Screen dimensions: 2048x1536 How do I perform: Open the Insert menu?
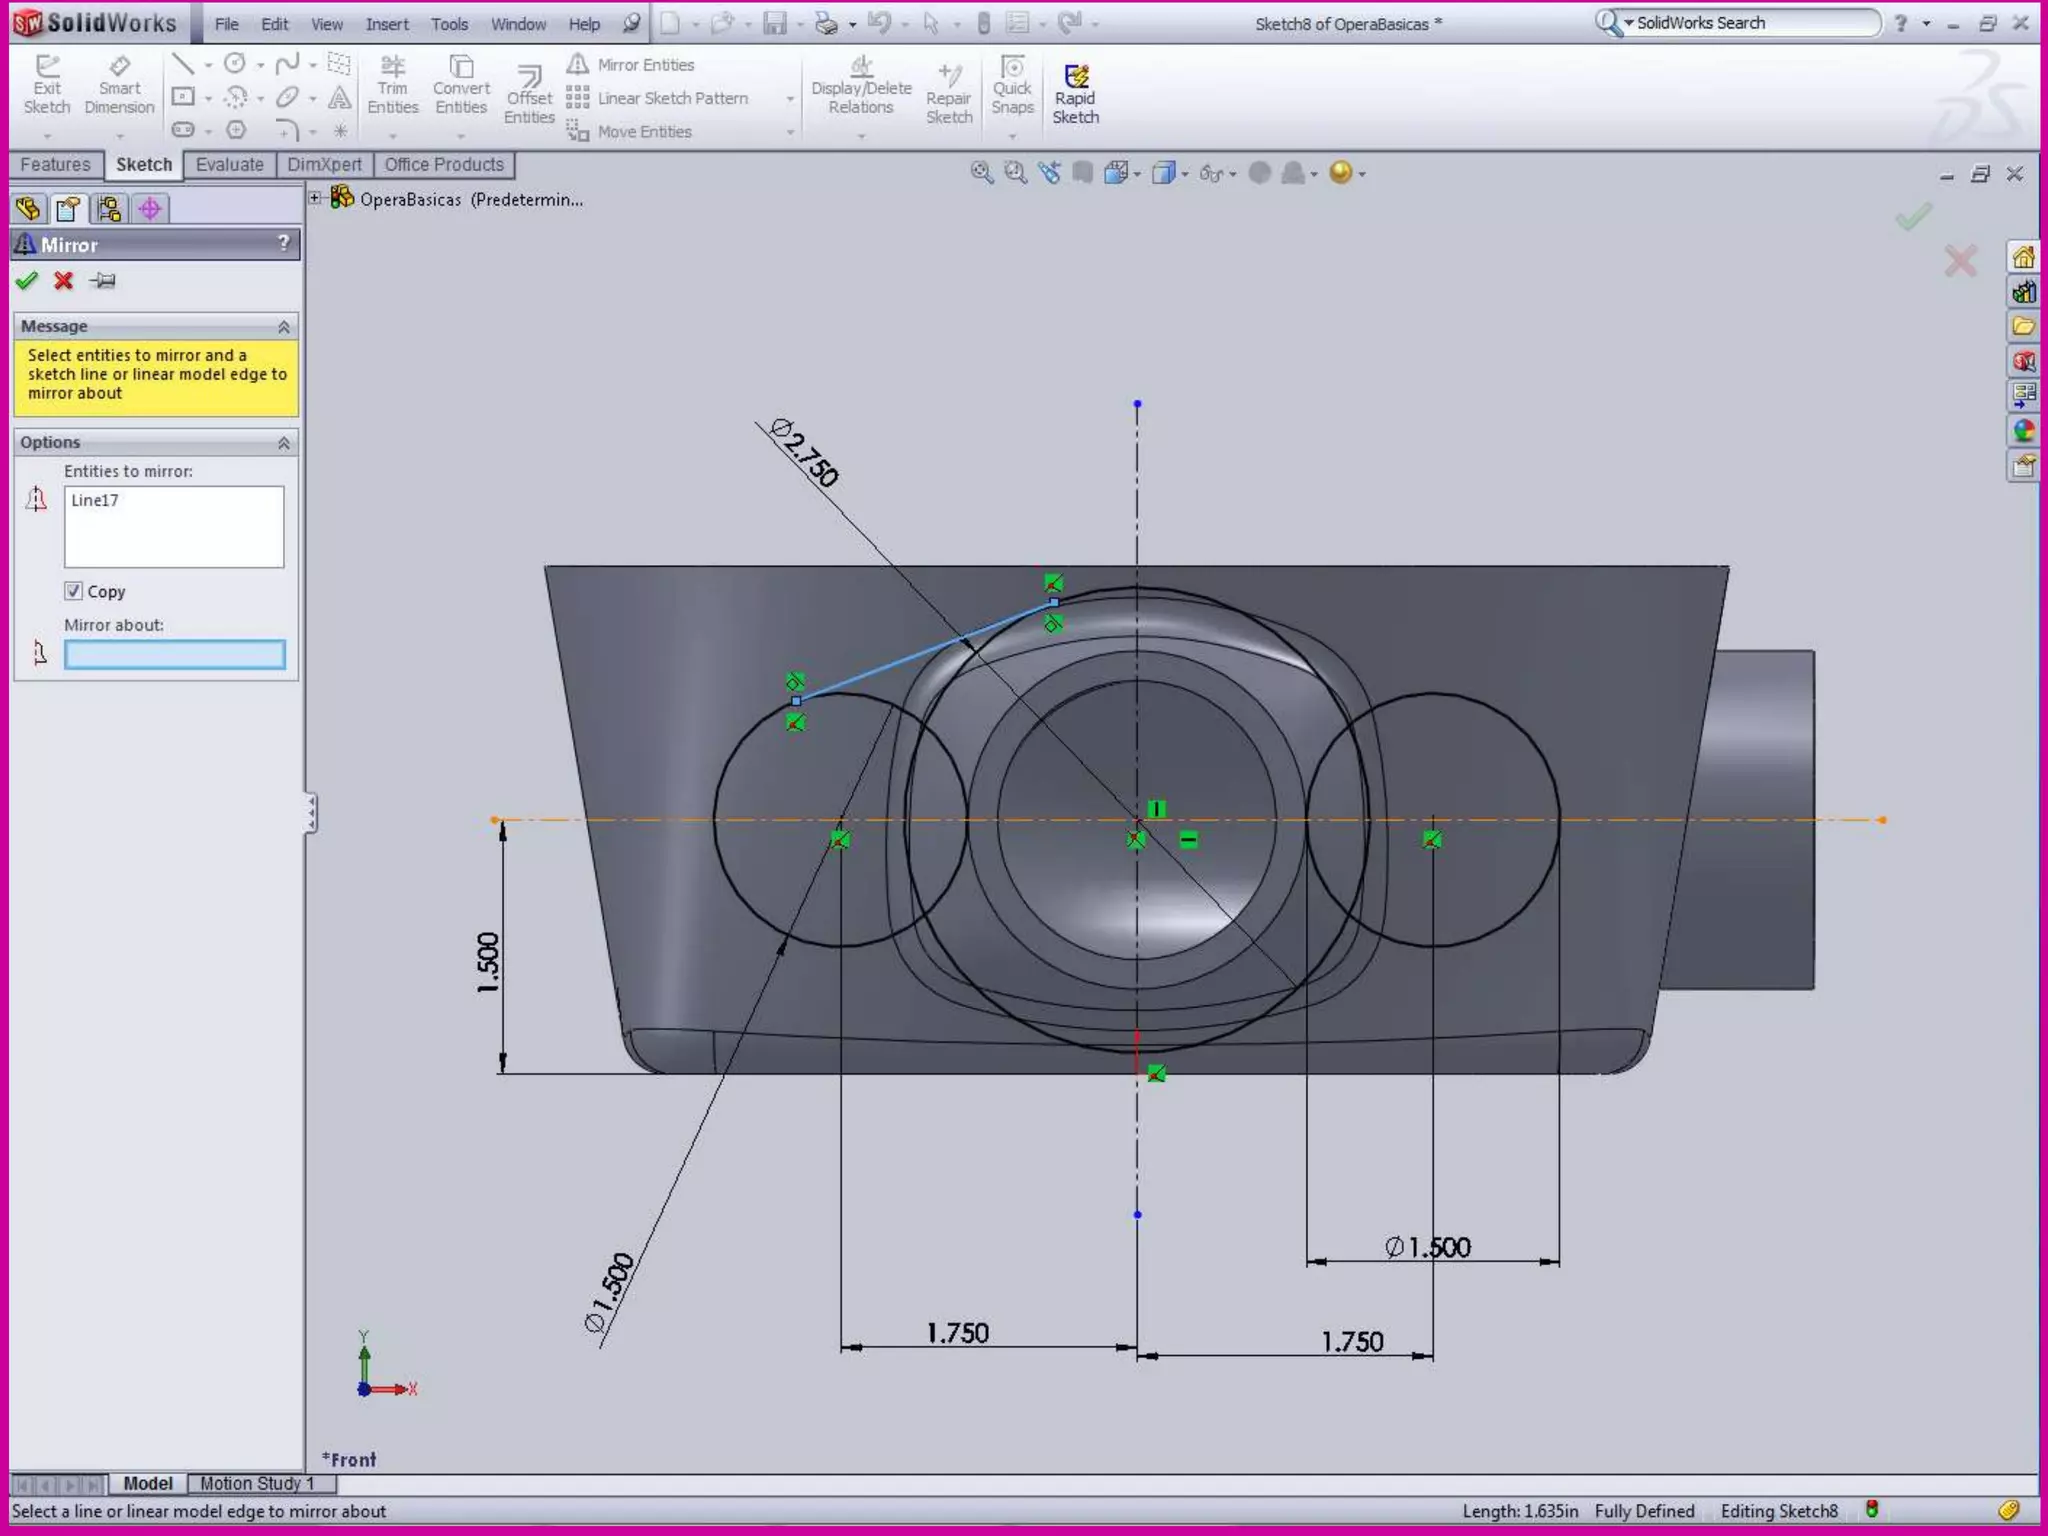386,24
